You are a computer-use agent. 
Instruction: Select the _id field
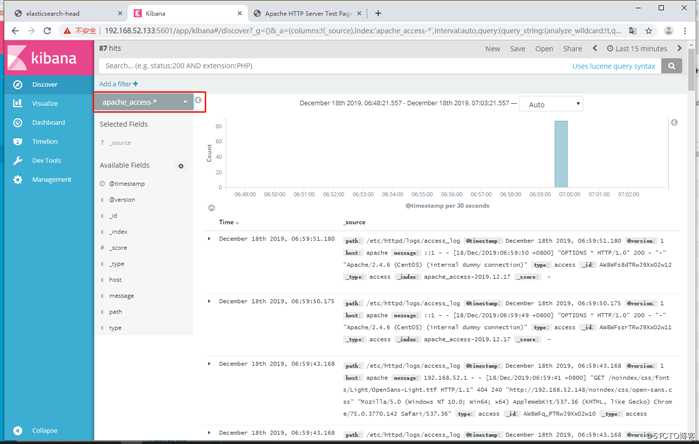tap(114, 216)
